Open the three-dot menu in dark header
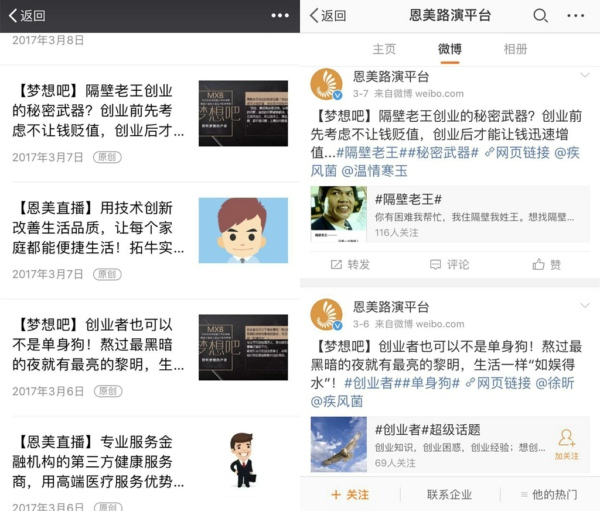The height and width of the screenshot is (511, 600). coord(280,16)
